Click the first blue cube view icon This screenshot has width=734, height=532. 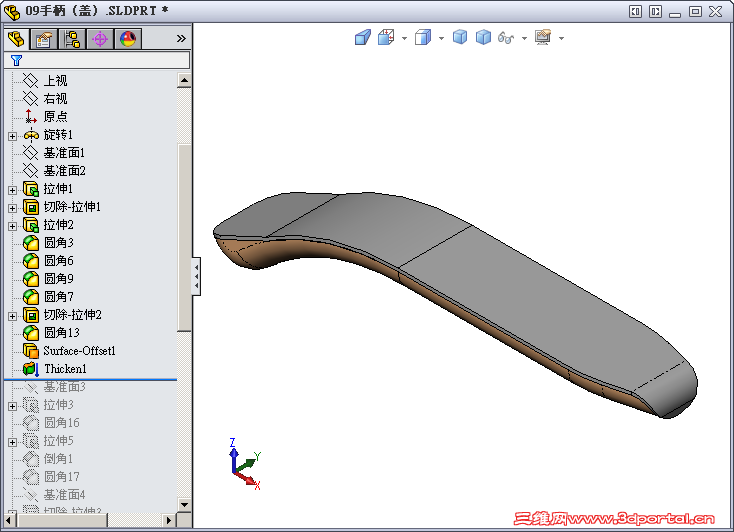click(460, 37)
